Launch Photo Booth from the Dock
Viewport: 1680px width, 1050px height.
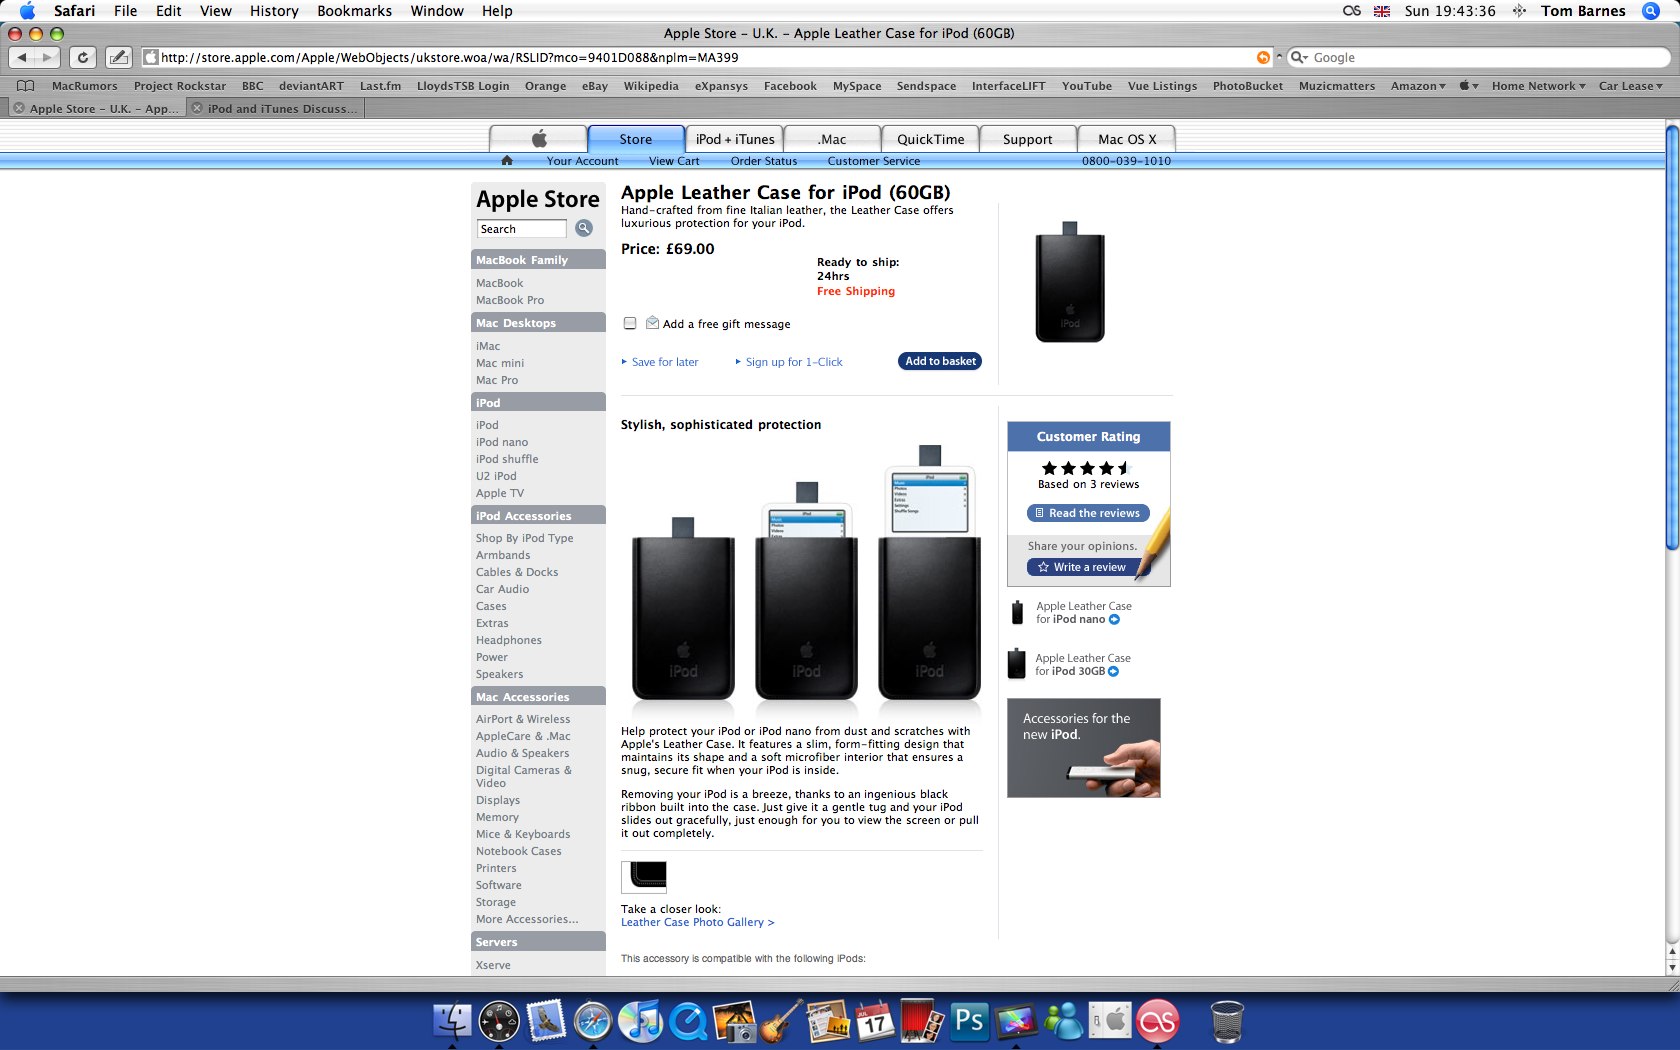point(921,1020)
